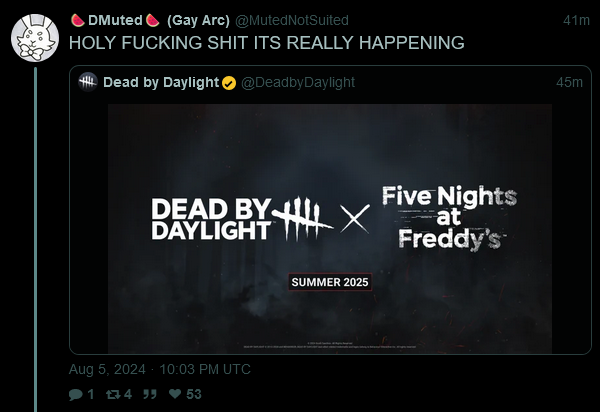Visit the @DeadbyDaylight handle link
The height and width of the screenshot is (412, 600).
(x=298, y=82)
